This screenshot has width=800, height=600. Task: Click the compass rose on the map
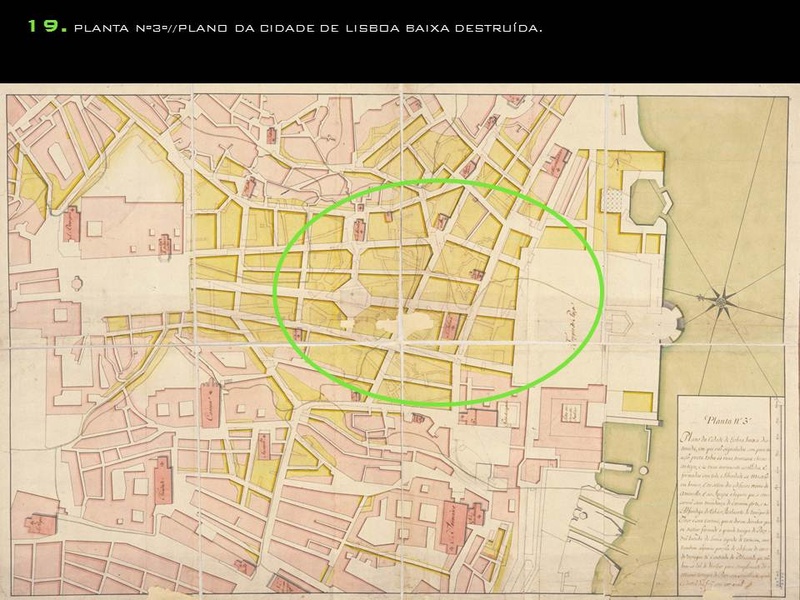click(x=720, y=301)
